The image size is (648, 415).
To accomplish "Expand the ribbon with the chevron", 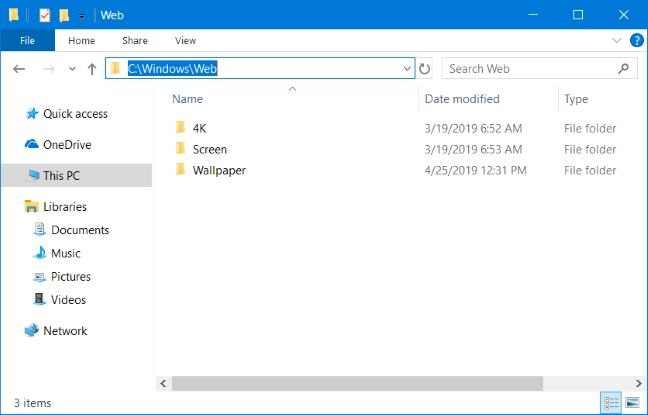I will click(x=617, y=40).
